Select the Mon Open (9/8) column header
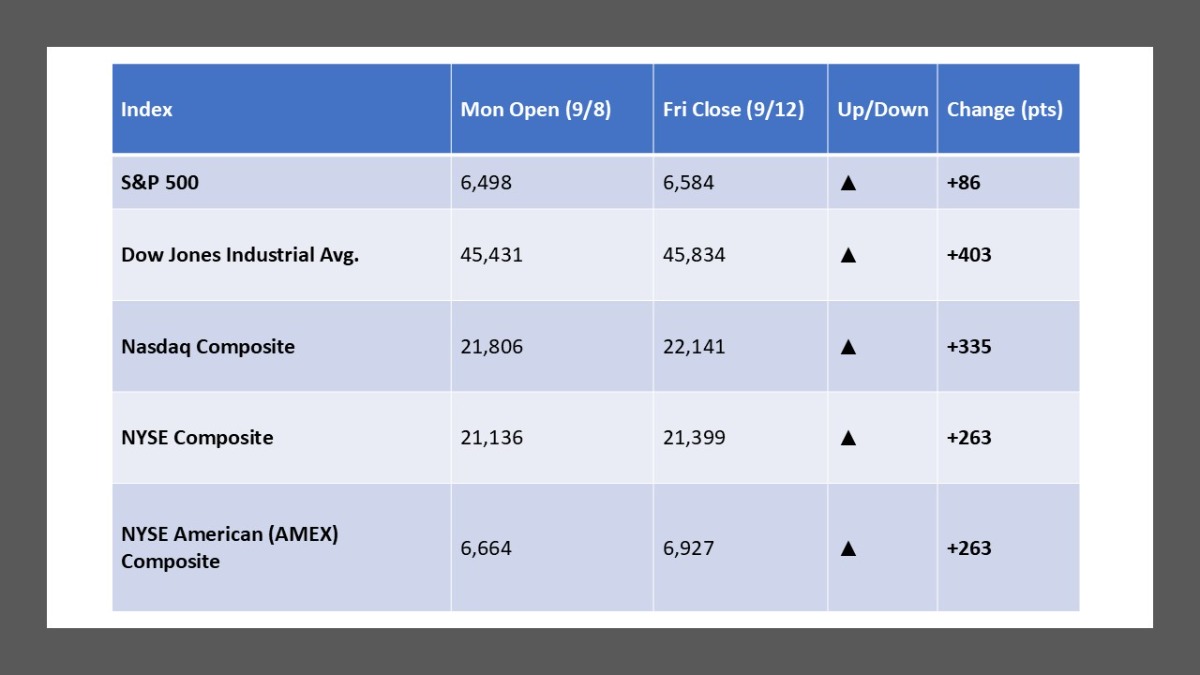This screenshot has height=675, width=1200. (535, 110)
